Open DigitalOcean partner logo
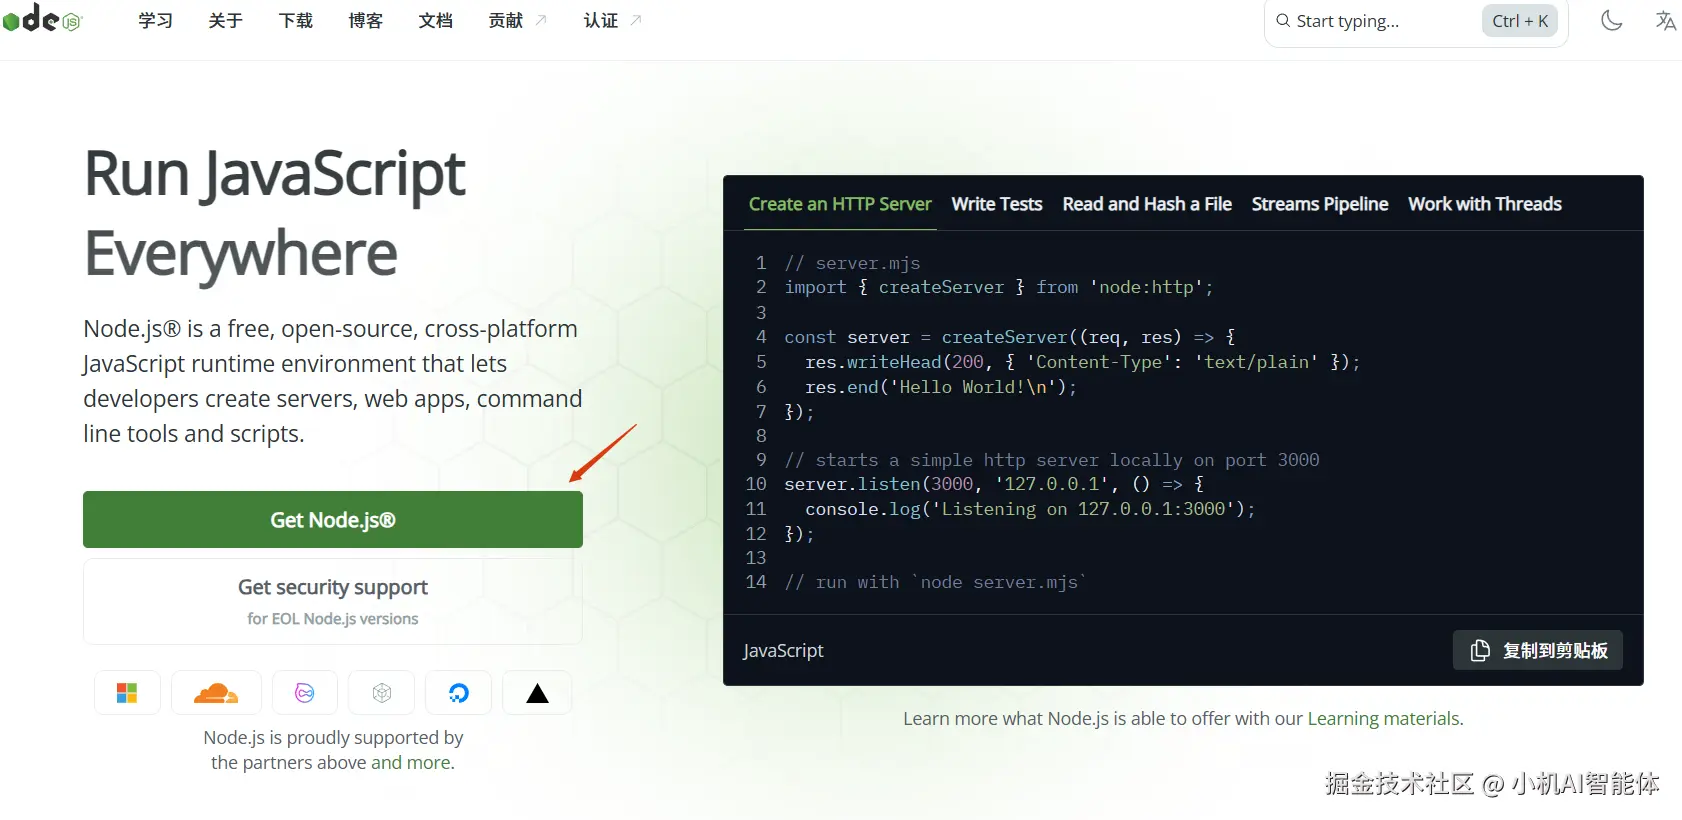Image resolution: width=1682 pixels, height=820 pixels. [459, 693]
